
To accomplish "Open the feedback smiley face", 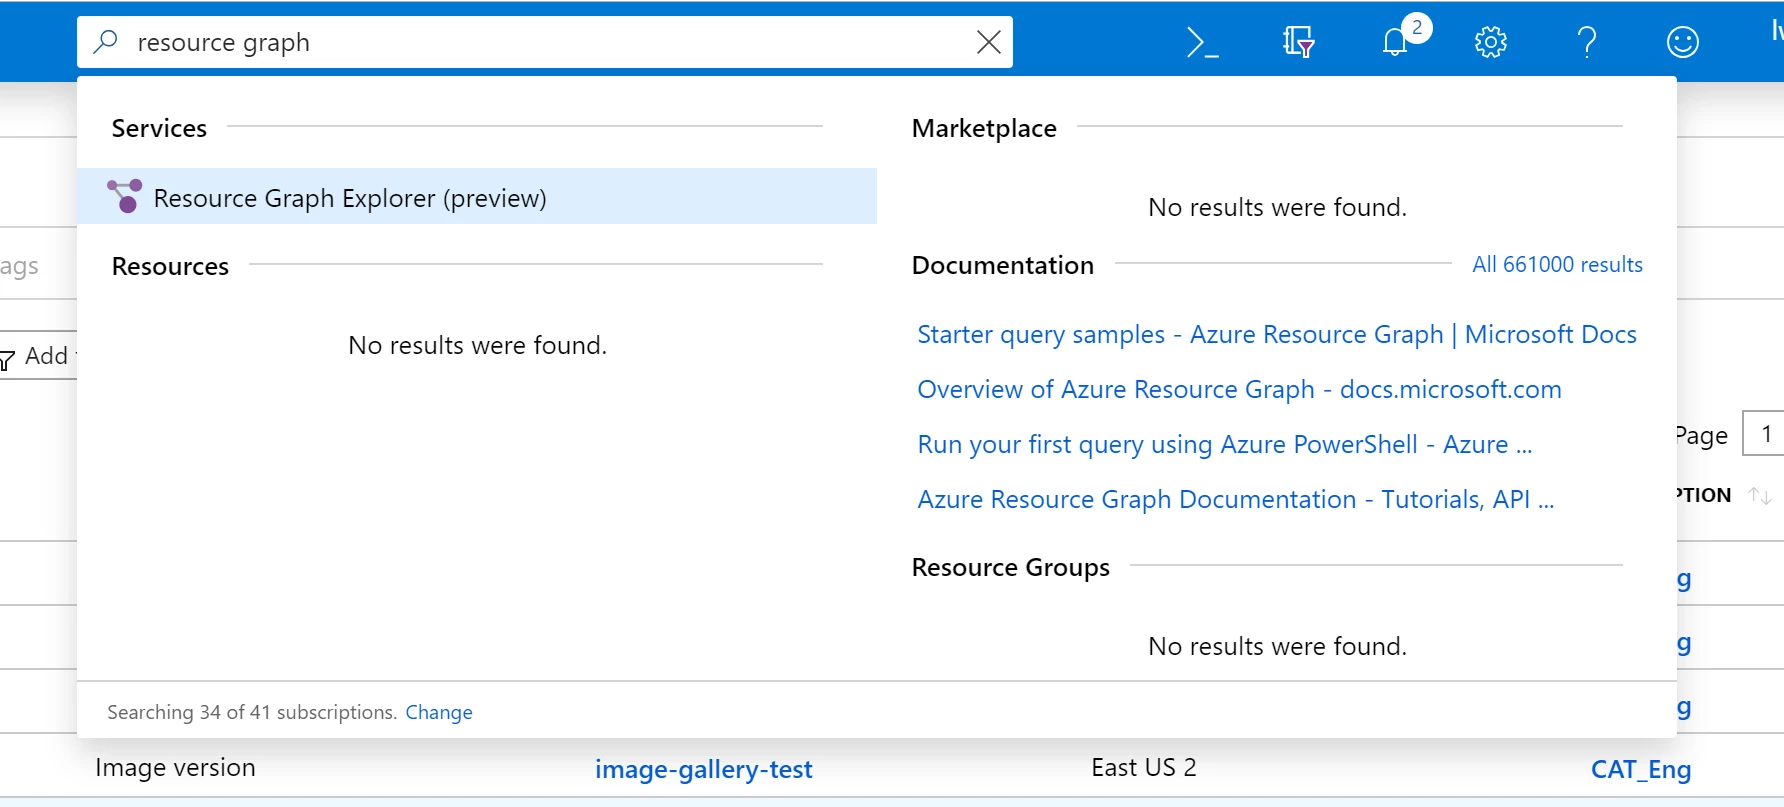I will 1682,42.
